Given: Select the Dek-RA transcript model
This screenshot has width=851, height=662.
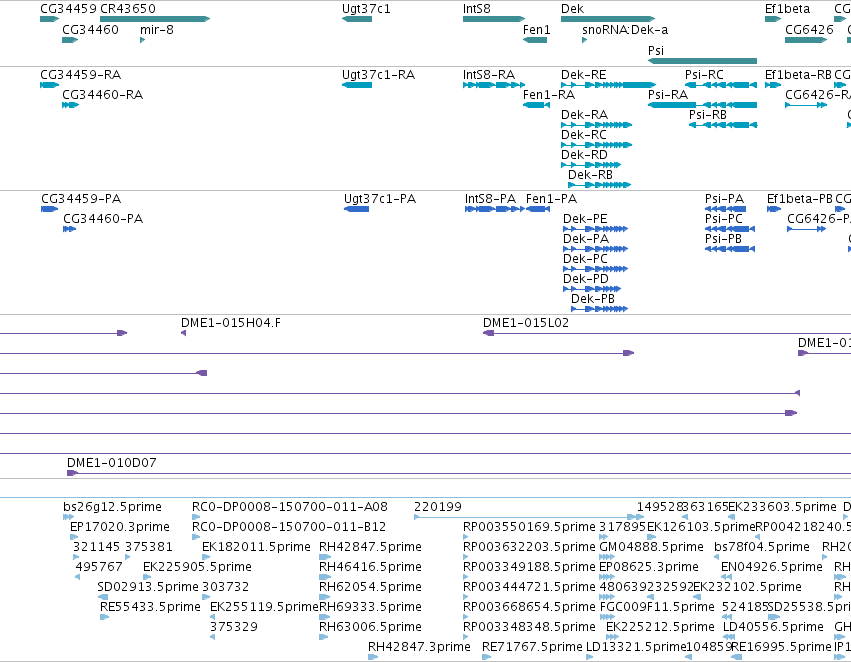Looking at the screenshot, I should point(596,125).
